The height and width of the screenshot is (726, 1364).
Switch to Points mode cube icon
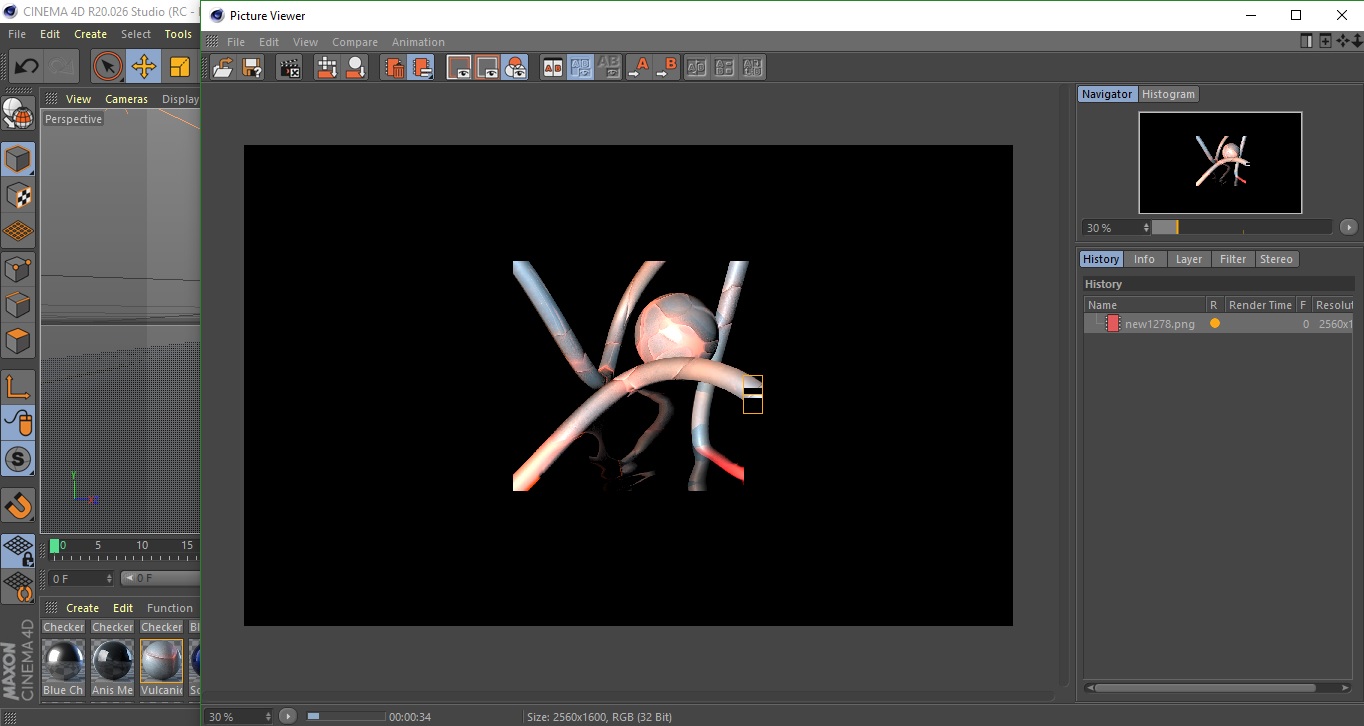(x=18, y=269)
